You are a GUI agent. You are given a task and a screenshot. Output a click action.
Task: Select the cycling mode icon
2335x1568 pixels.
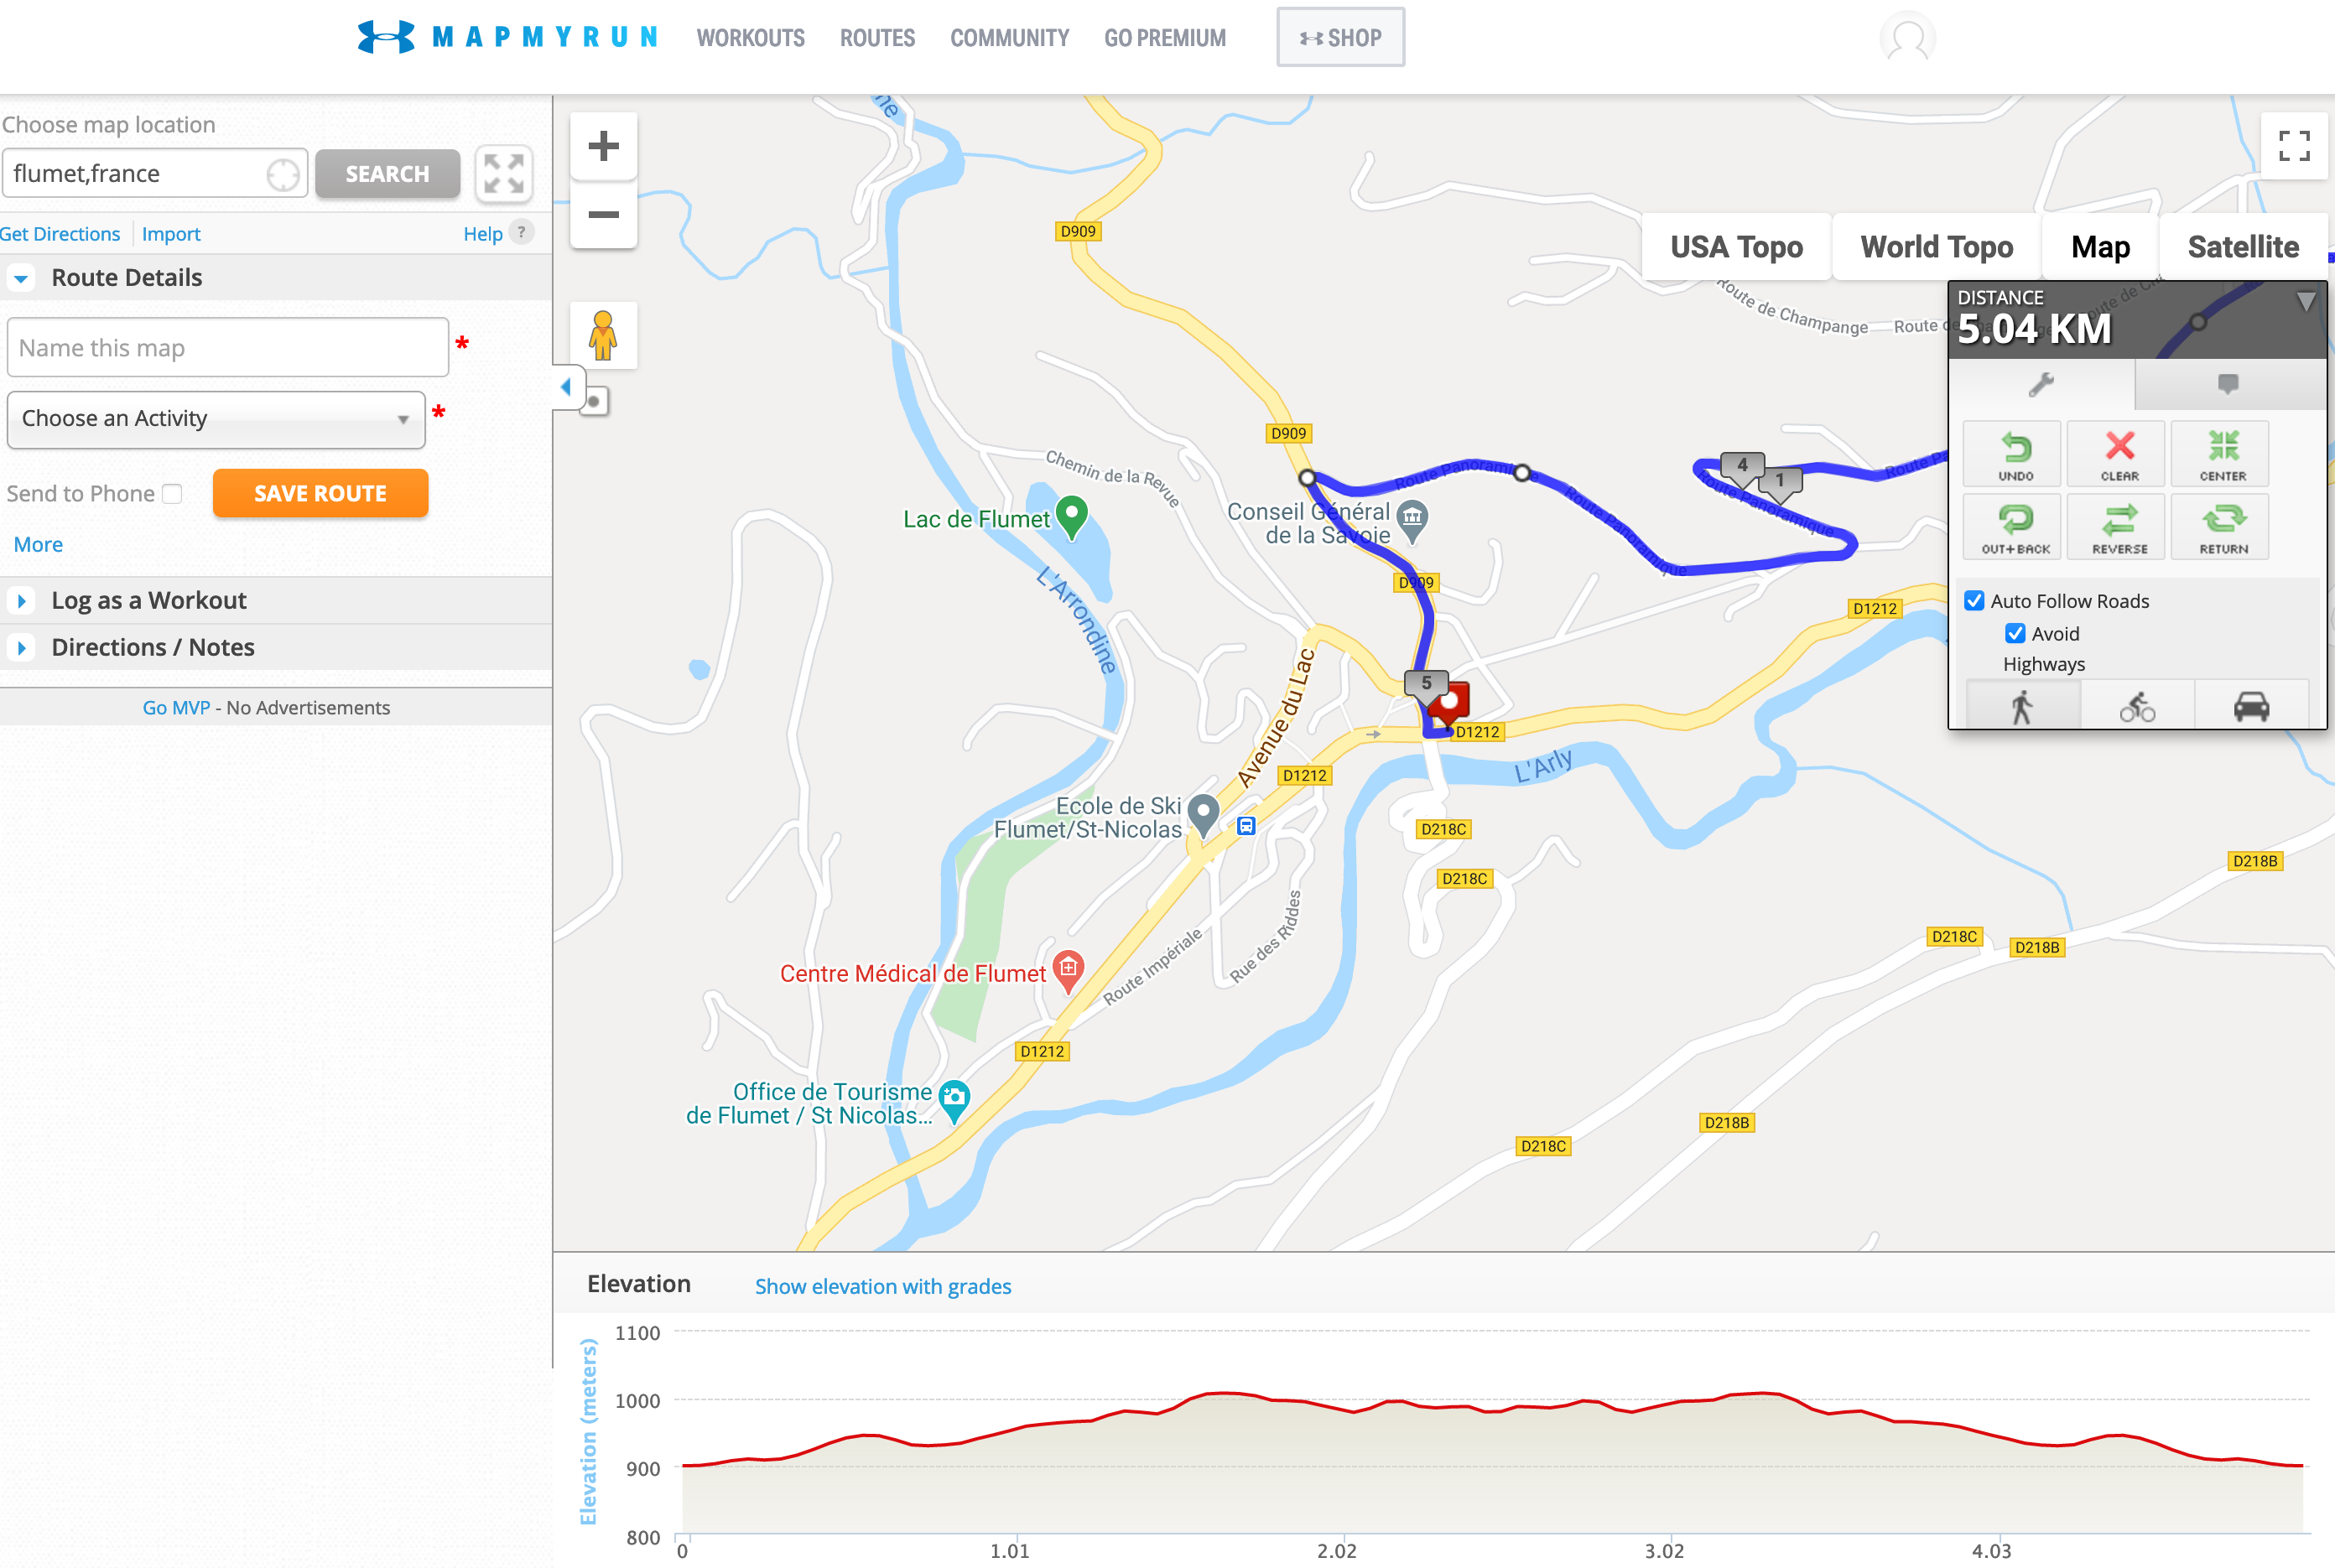(2137, 707)
